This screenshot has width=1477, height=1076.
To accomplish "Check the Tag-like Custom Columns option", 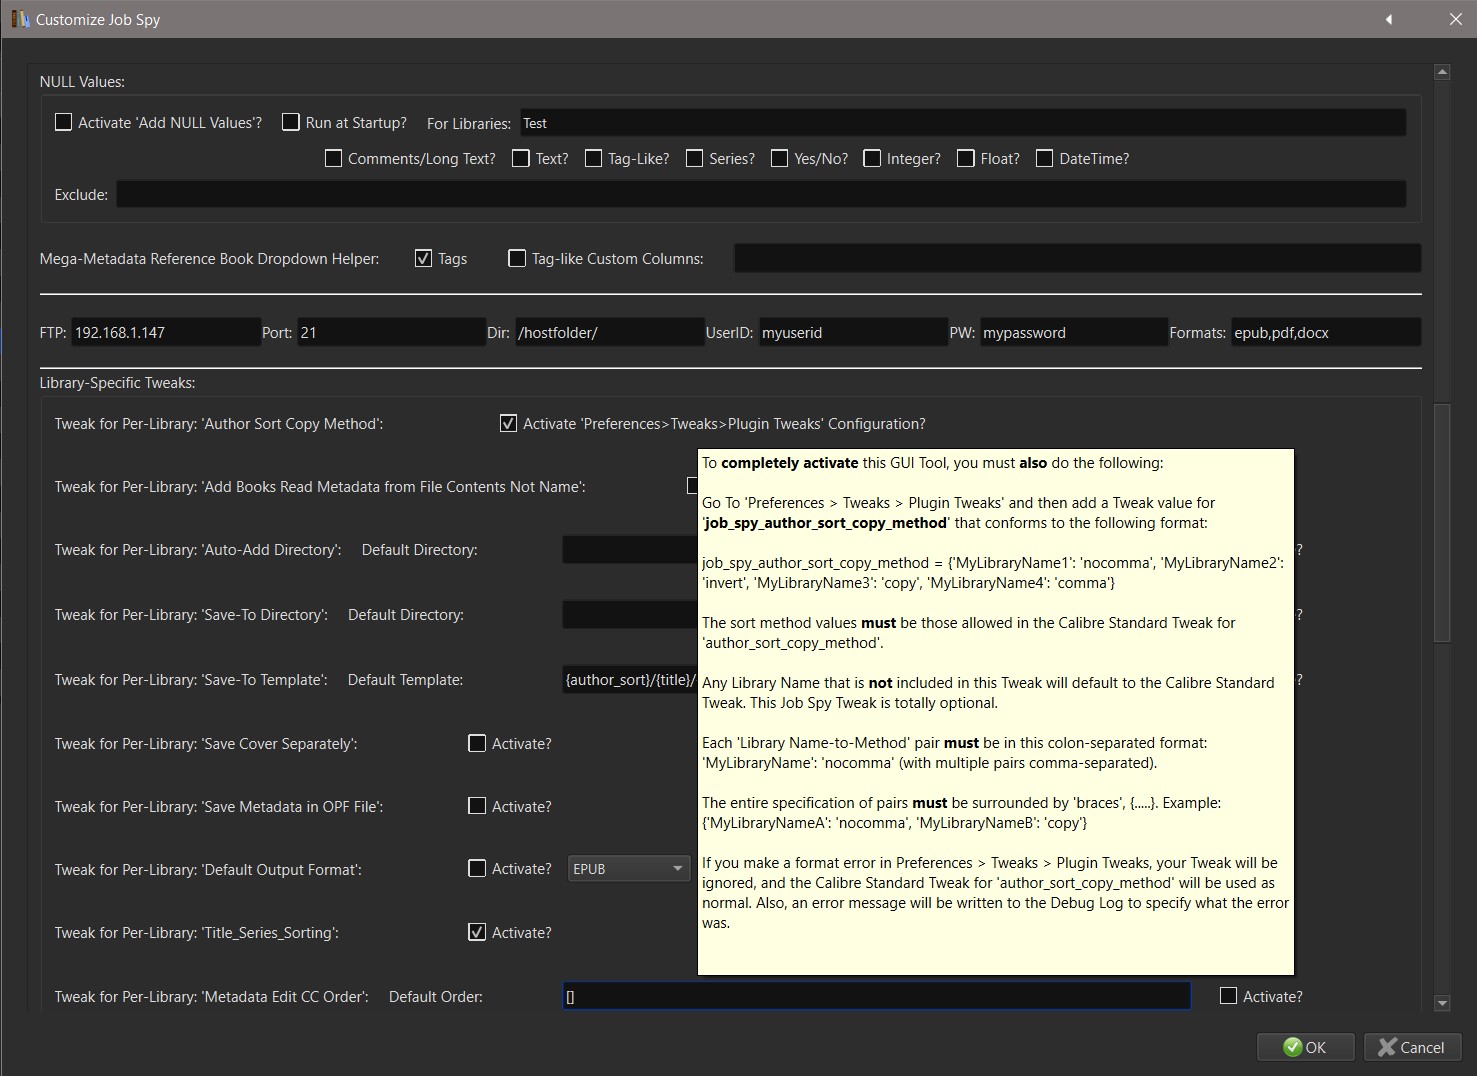I will pyautogui.click(x=517, y=259).
